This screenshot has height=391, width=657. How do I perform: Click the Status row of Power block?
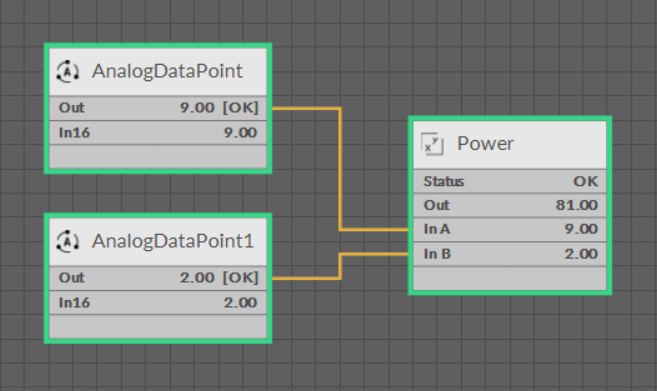(510, 181)
